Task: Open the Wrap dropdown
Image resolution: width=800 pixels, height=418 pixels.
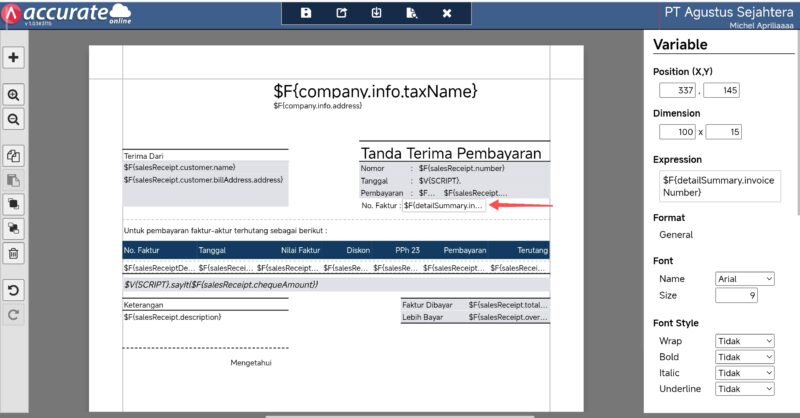Action: tap(745, 341)
